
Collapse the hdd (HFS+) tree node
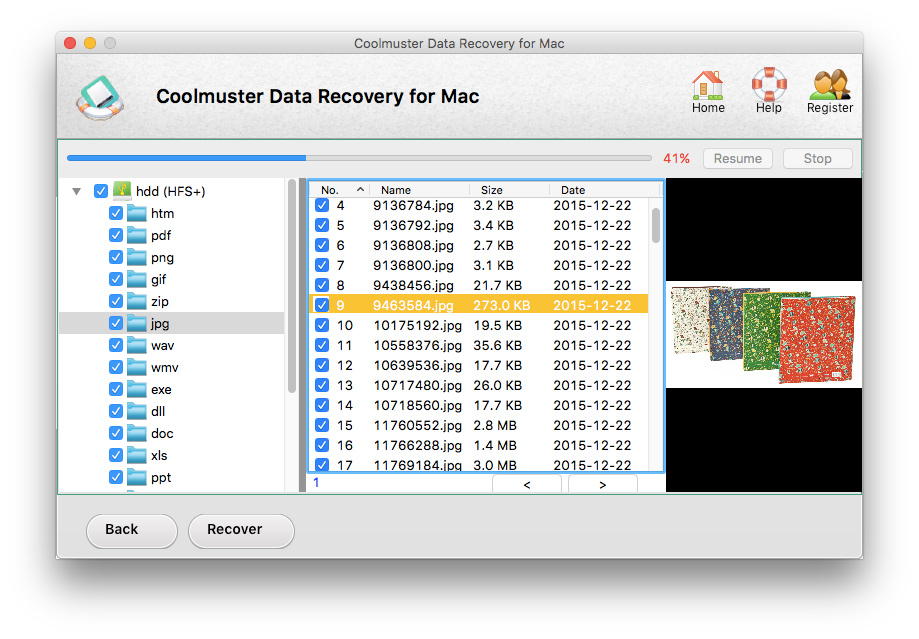pos(76,191)
